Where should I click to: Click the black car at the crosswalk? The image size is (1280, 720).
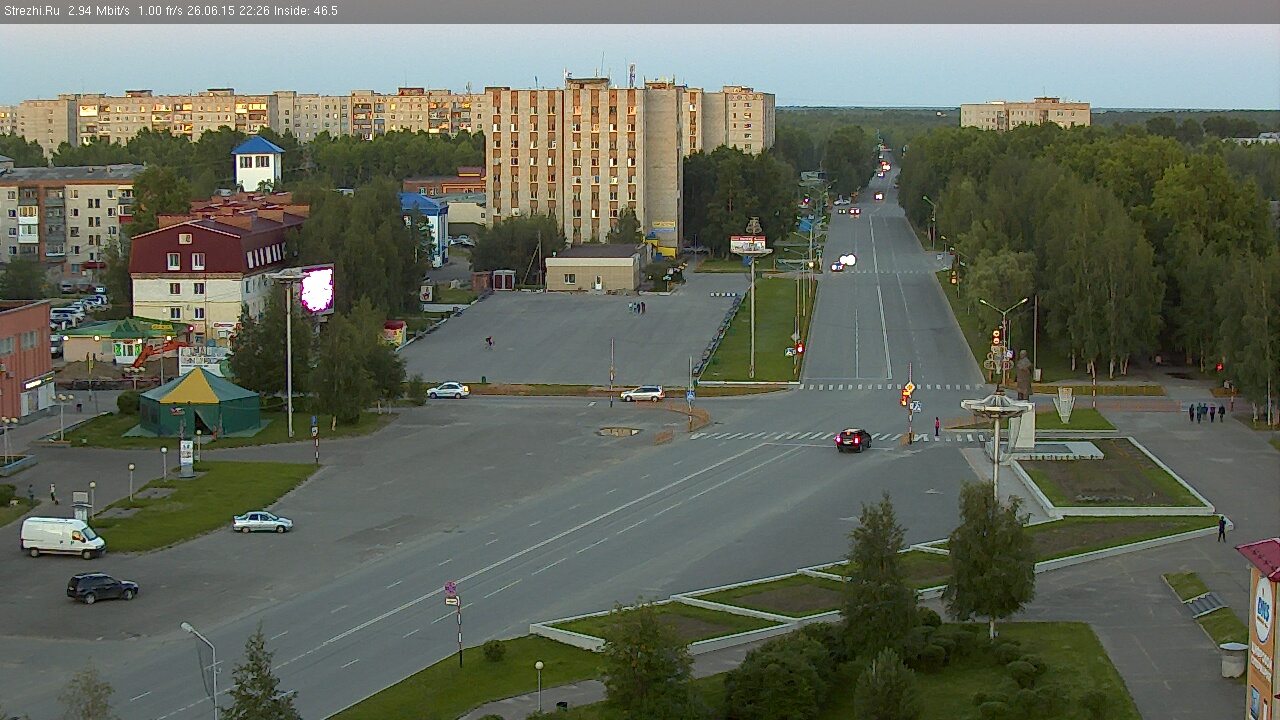point(853,440)
